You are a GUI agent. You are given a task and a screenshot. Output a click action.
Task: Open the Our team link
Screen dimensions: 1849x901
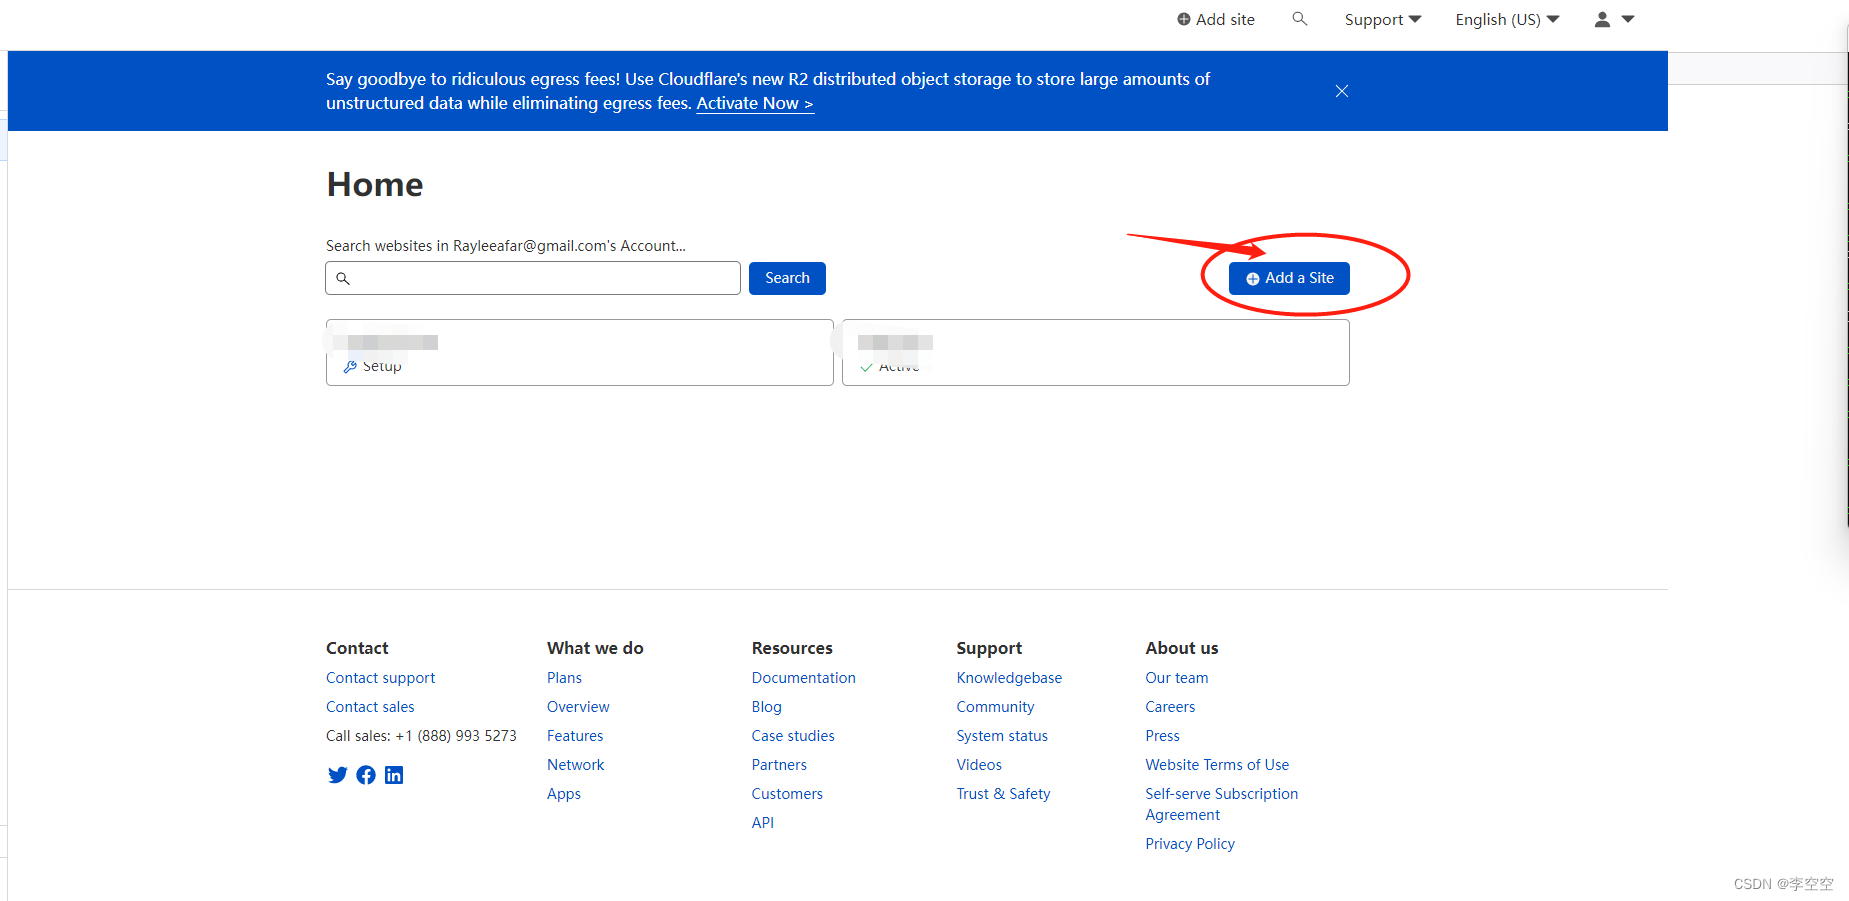1177,678
